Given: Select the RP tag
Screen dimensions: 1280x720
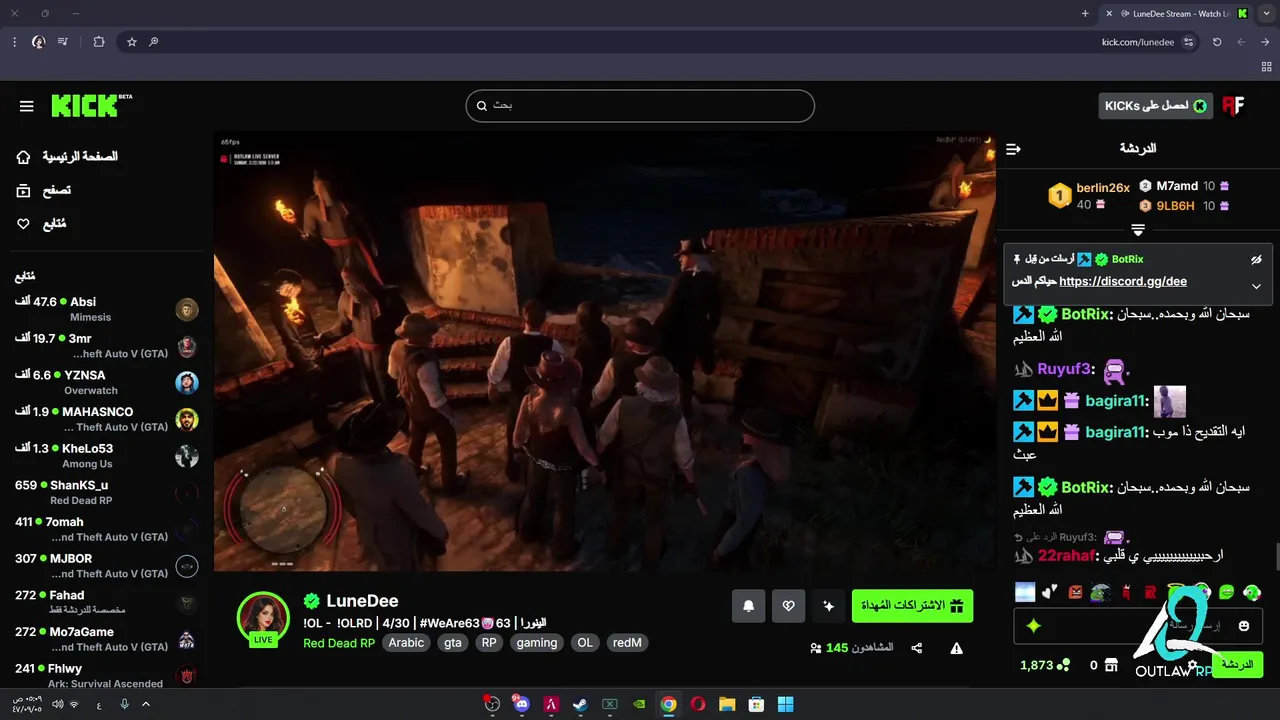Looking at the screenshot, I should pyautogui.click(x=489, y=643).
